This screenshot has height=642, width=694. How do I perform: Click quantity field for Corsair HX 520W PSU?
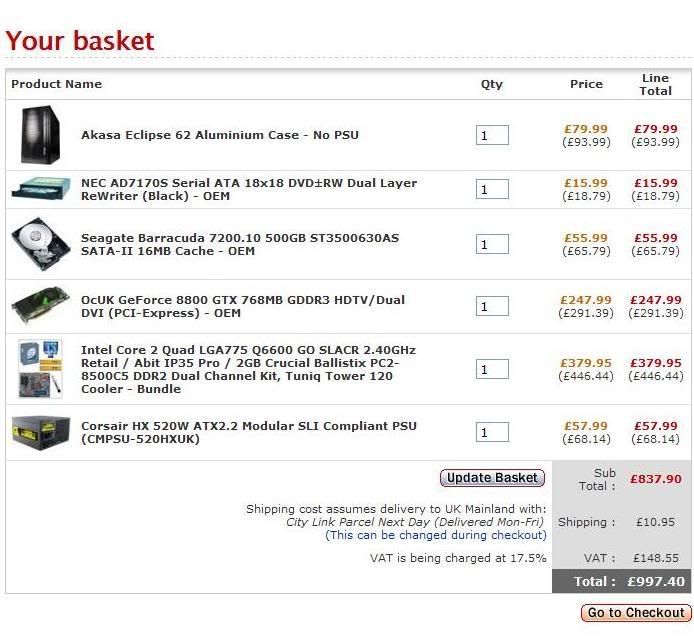(492, 433)
